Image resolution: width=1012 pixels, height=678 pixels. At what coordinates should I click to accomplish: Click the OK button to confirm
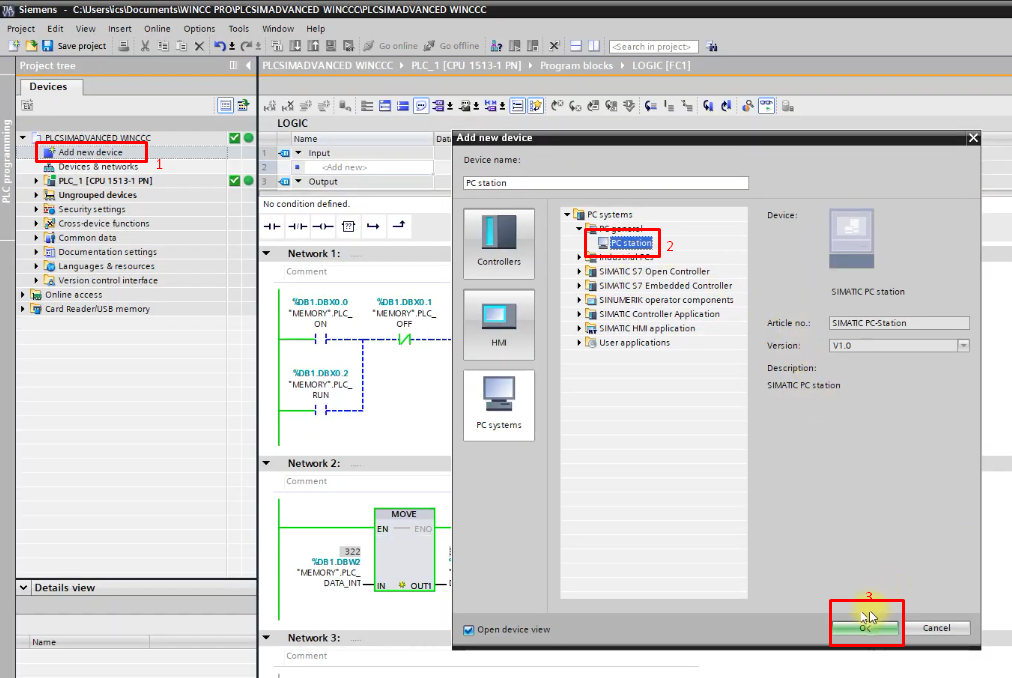point(866,627)
